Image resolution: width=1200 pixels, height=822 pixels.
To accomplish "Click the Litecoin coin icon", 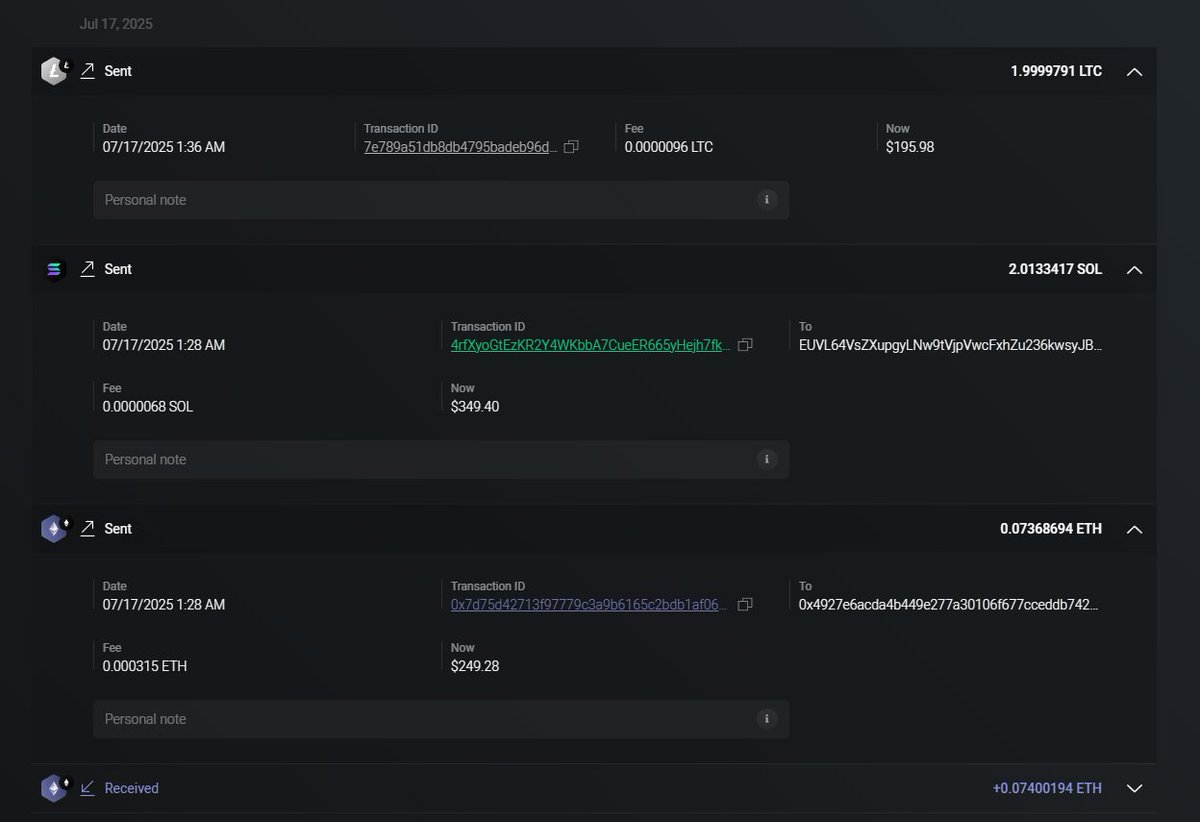I will coord(54,71).
